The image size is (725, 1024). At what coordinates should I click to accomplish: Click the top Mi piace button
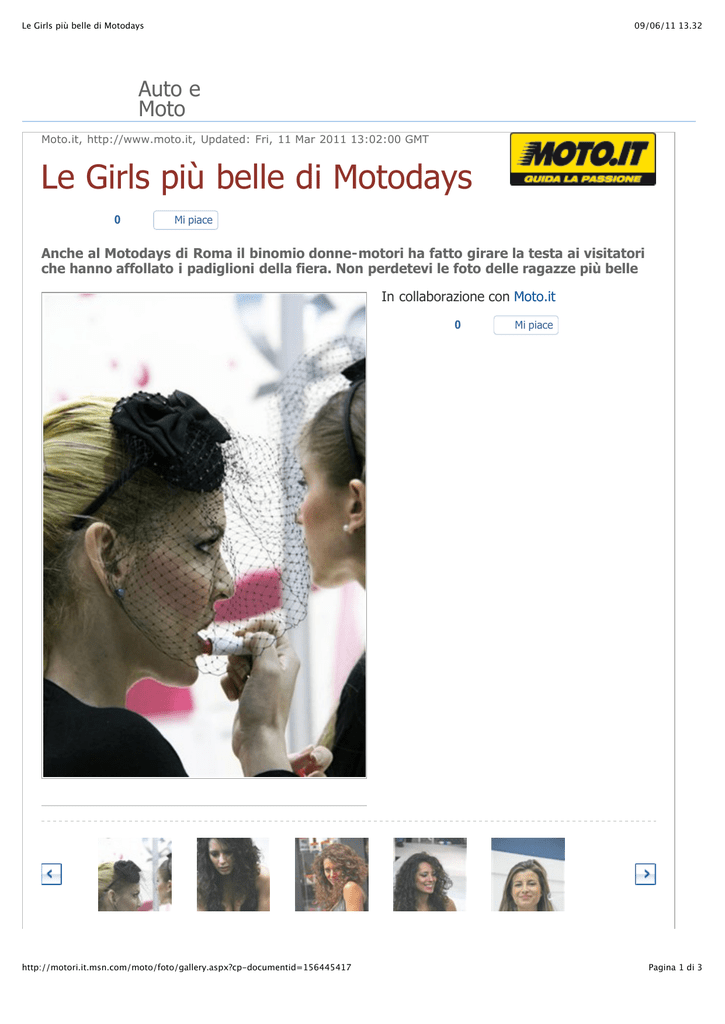coord(185,220)
